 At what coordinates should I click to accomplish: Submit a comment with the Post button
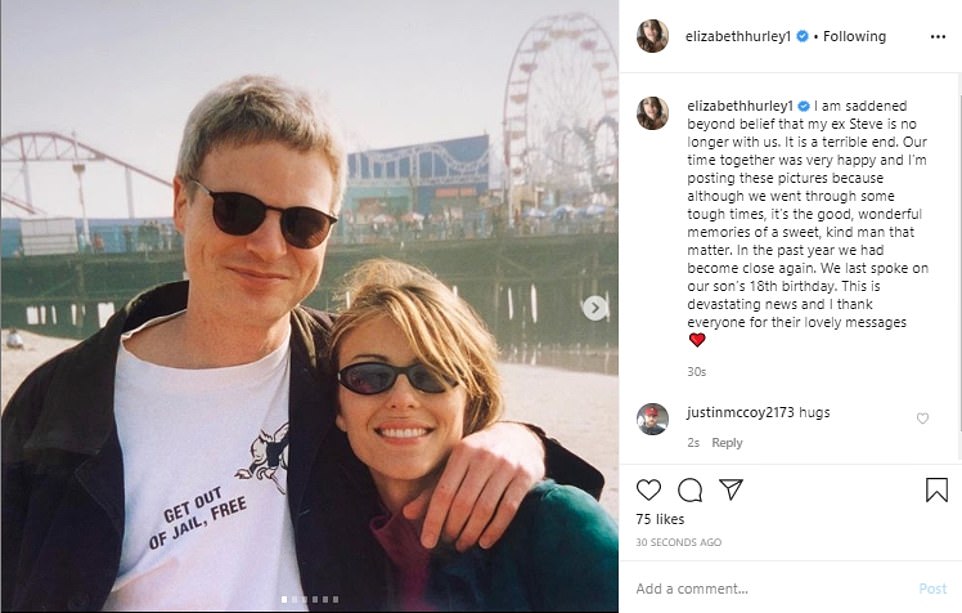932,588
